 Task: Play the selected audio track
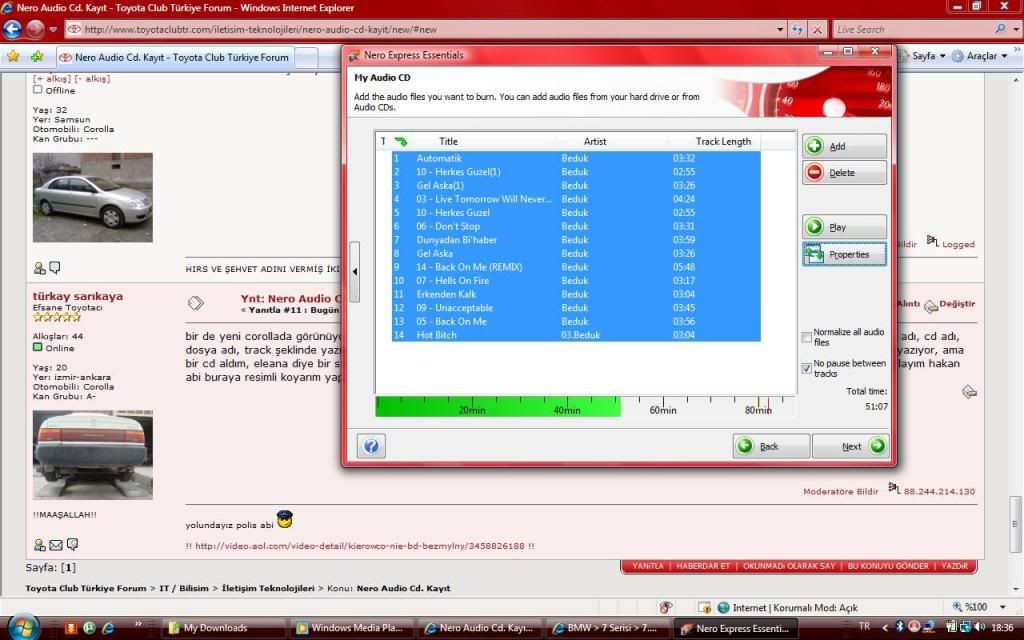coord(844,227)
